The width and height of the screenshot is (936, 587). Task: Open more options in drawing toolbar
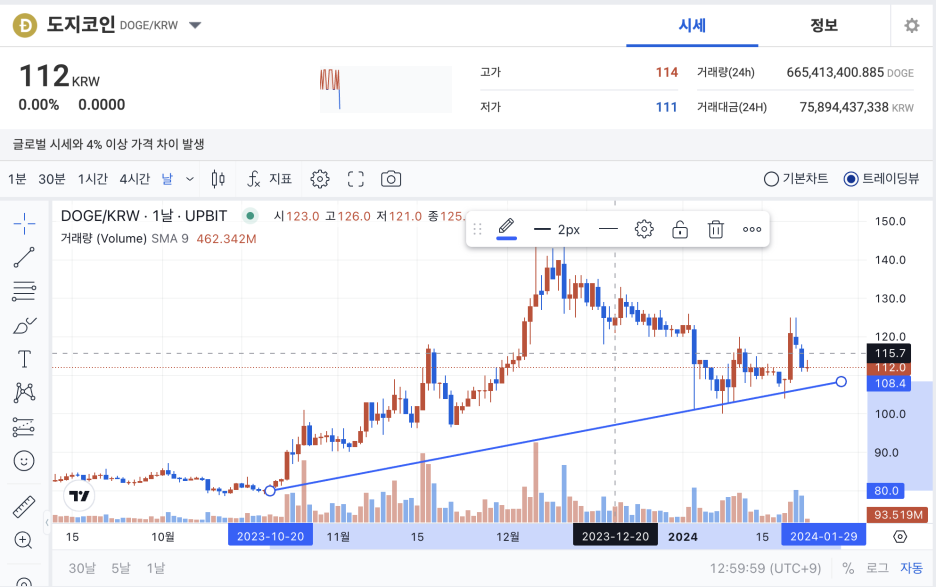752,229
